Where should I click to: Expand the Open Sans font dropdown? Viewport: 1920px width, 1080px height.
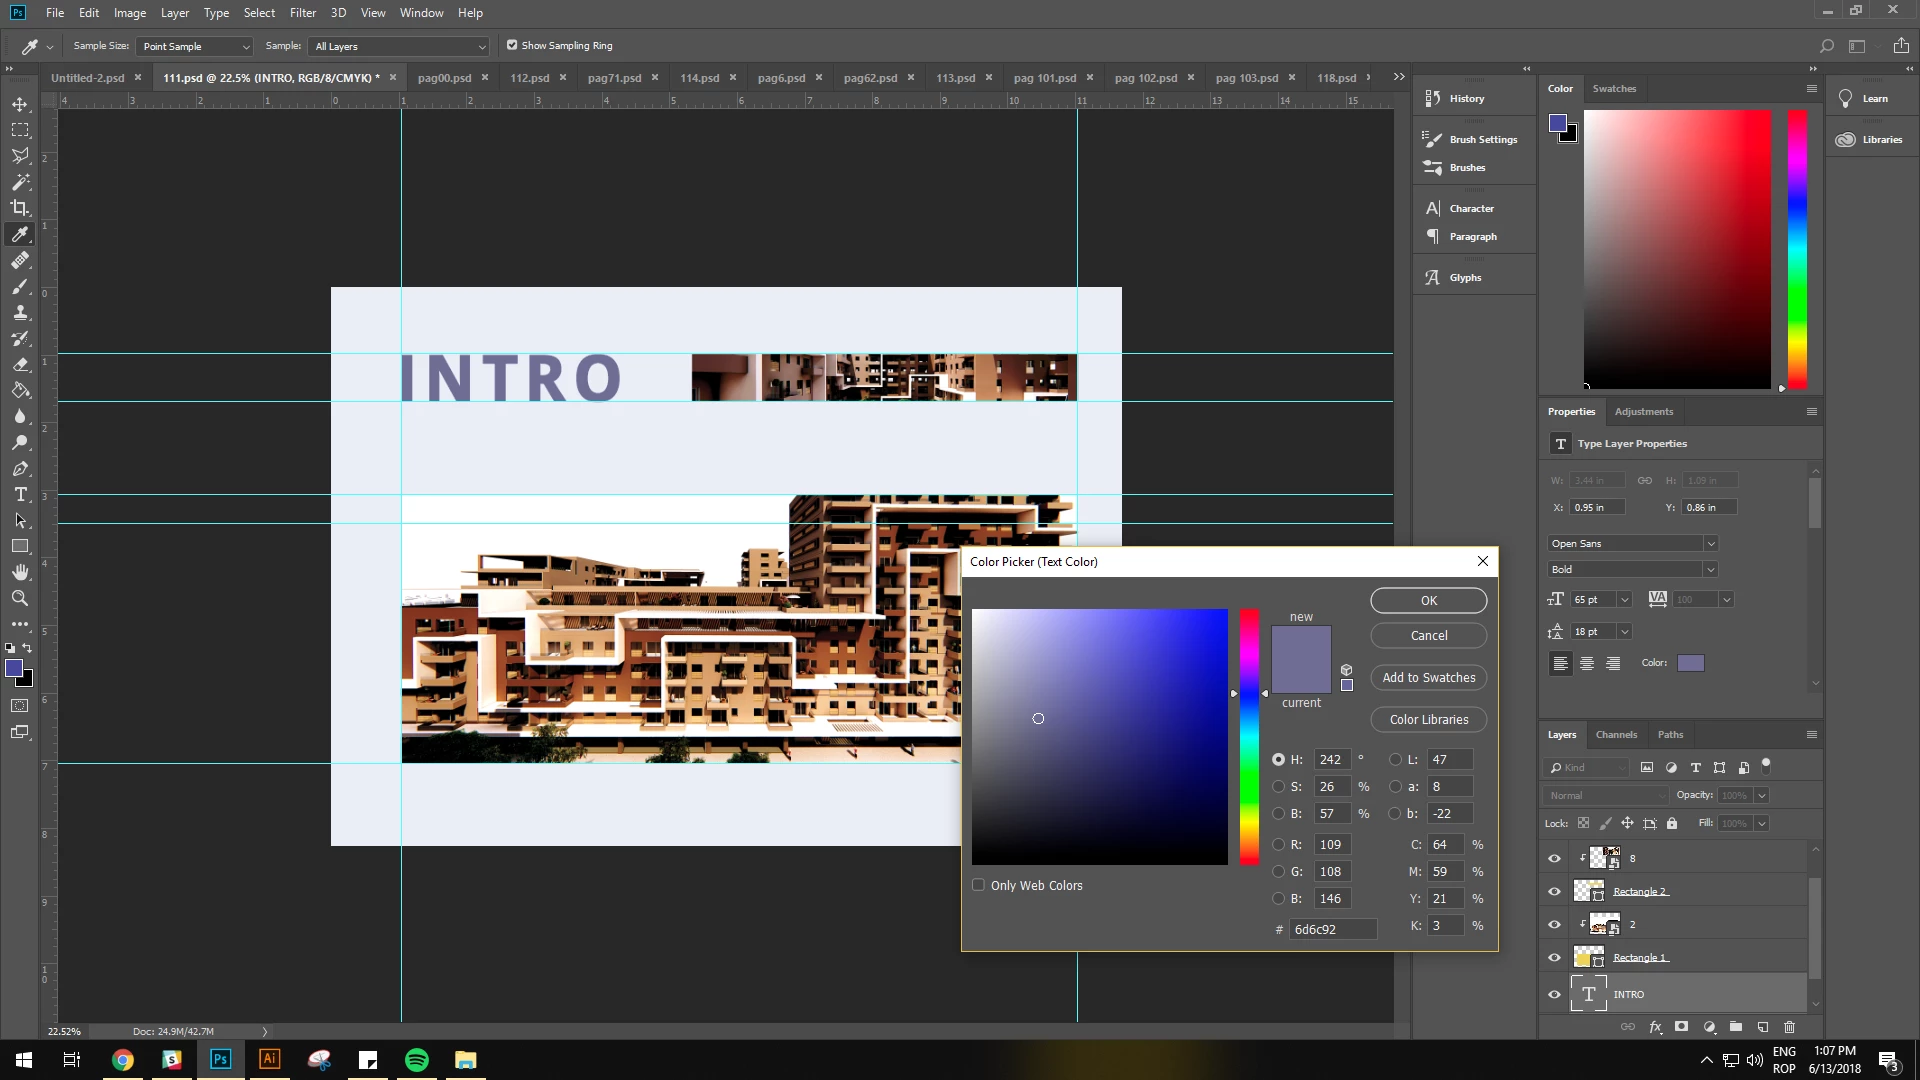tap(1710, 543)
